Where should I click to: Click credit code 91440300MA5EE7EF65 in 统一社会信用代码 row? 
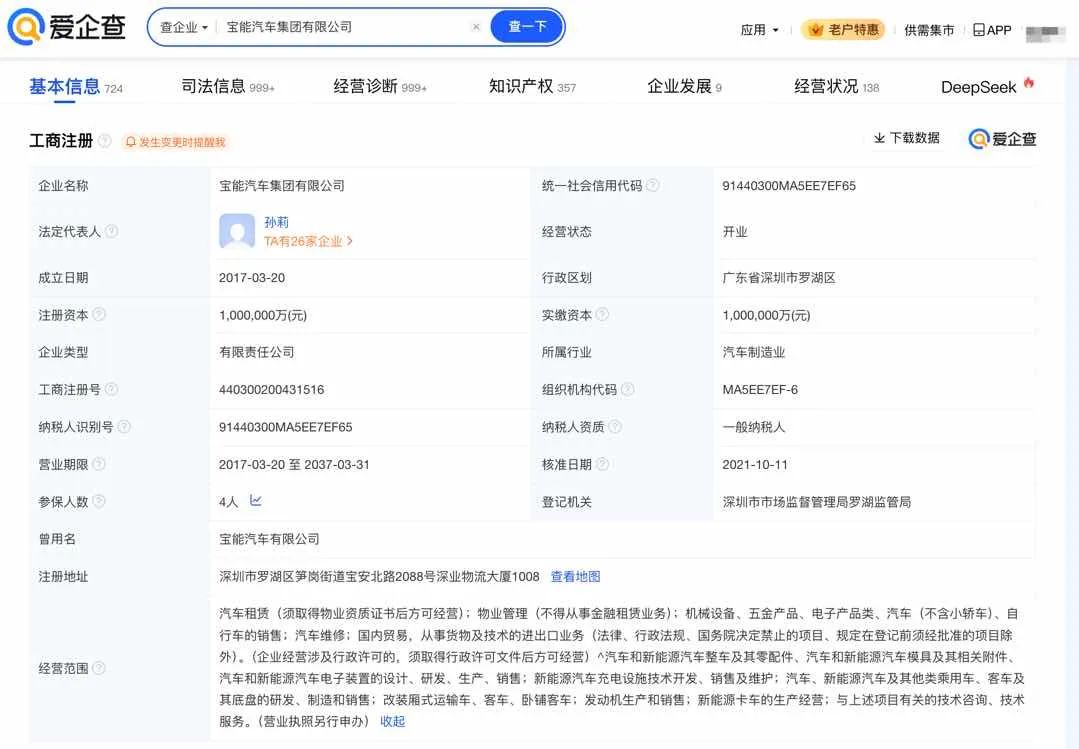pyautogui.click(x=789, y=186)
